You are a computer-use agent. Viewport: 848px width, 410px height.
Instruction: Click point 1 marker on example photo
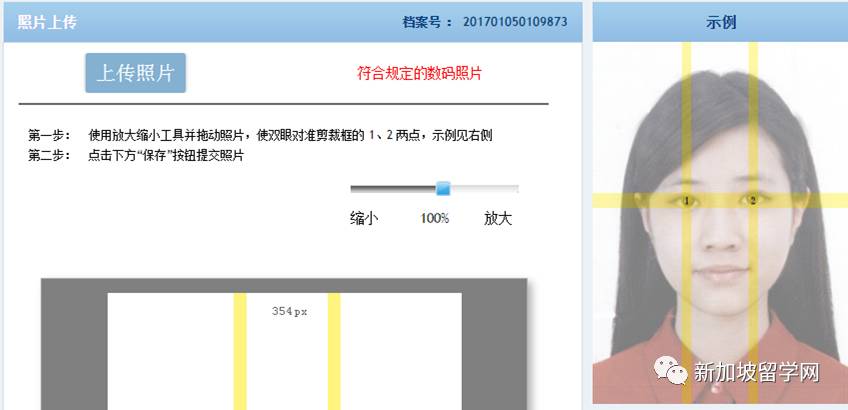686,201
